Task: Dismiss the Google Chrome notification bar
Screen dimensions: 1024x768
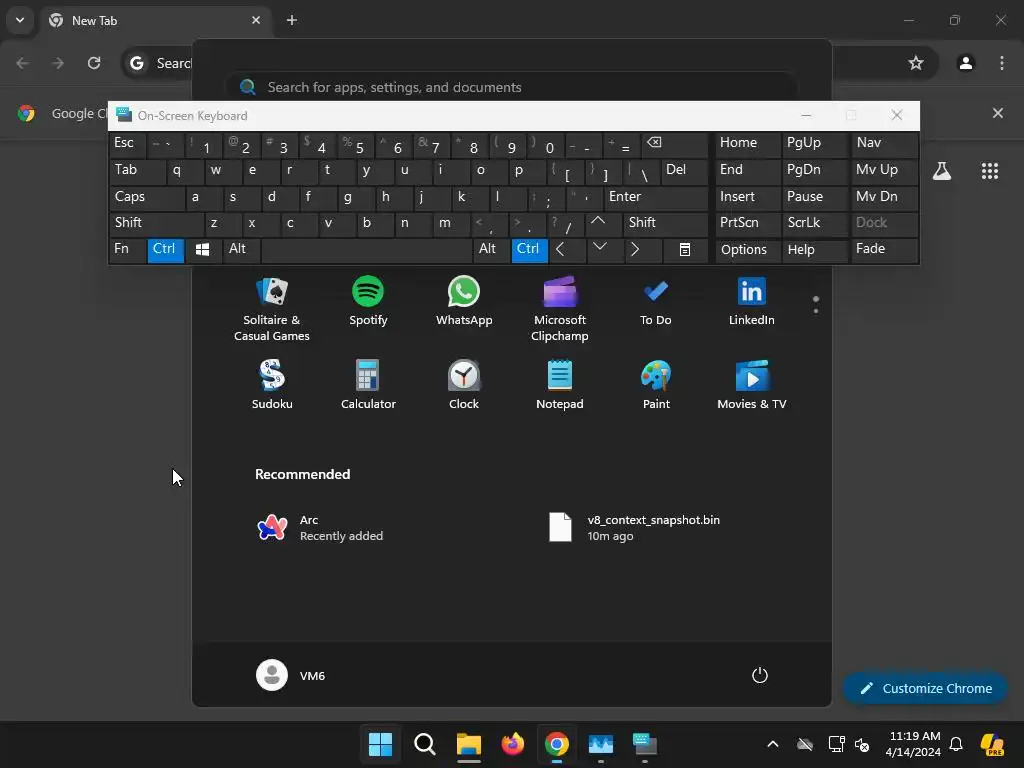Action: [x=997, y=114]
